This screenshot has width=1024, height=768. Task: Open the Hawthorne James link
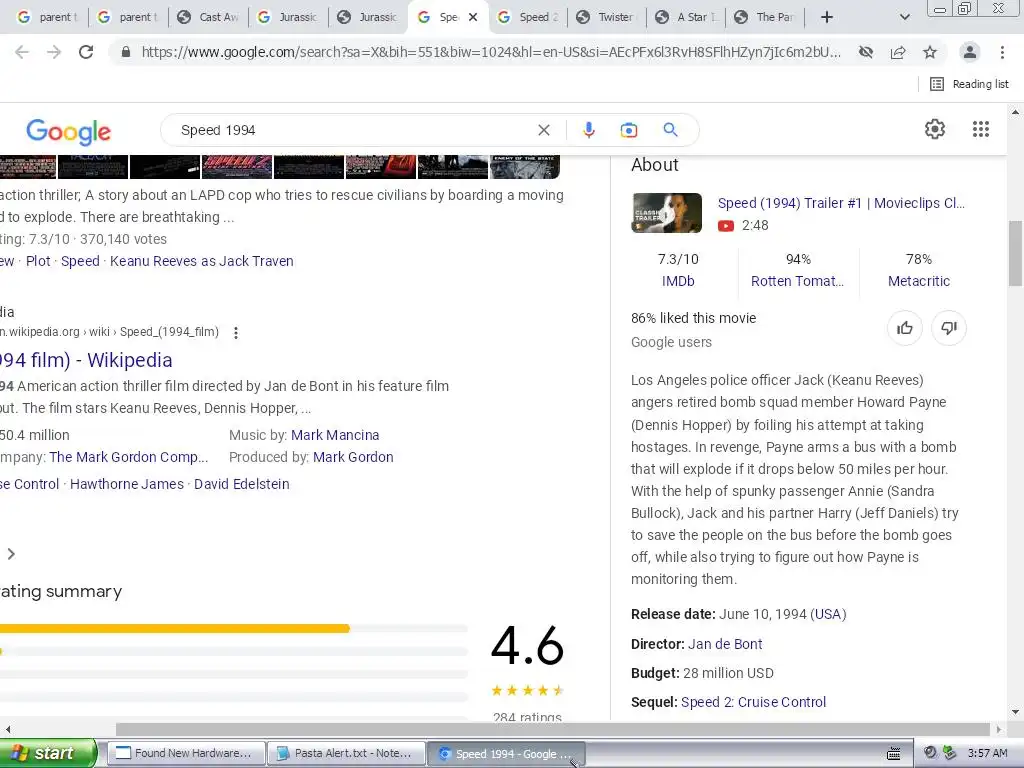[127, 484]
